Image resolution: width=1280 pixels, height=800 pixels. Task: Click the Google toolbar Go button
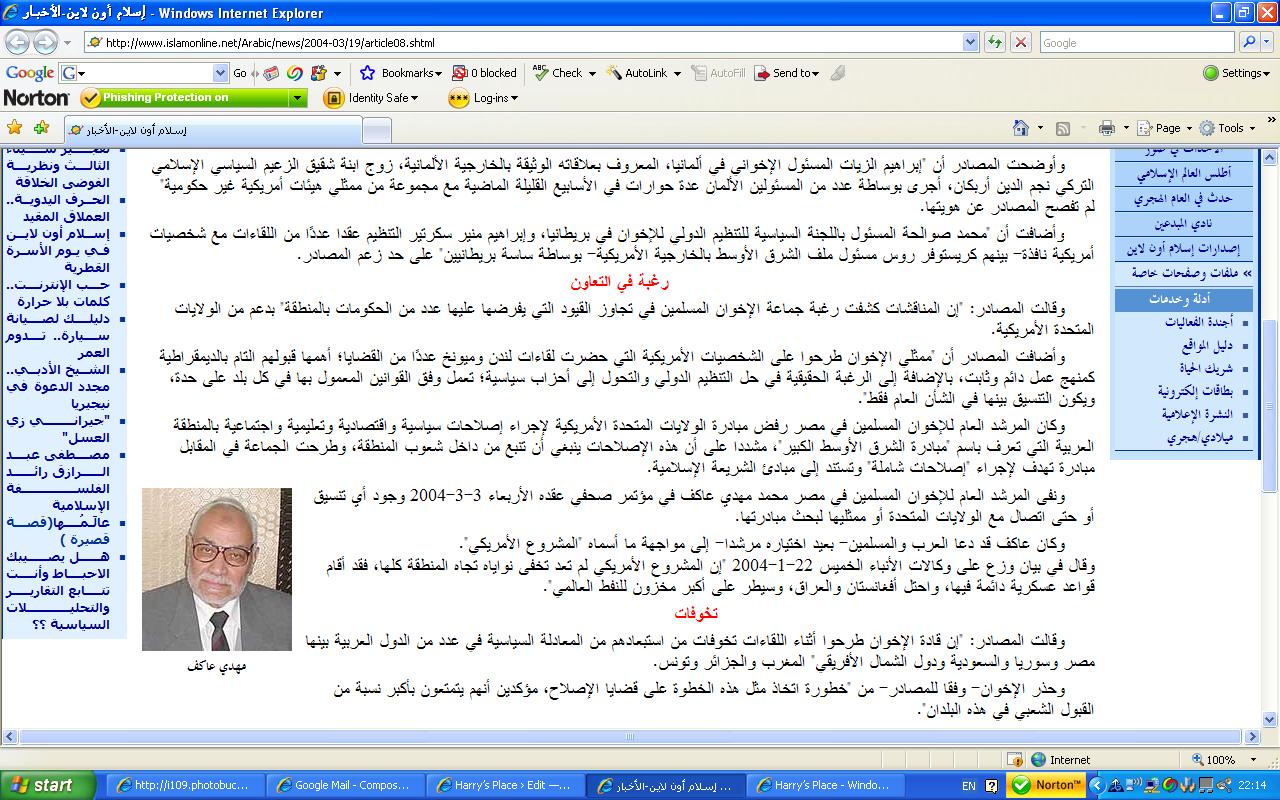point(240,73)
